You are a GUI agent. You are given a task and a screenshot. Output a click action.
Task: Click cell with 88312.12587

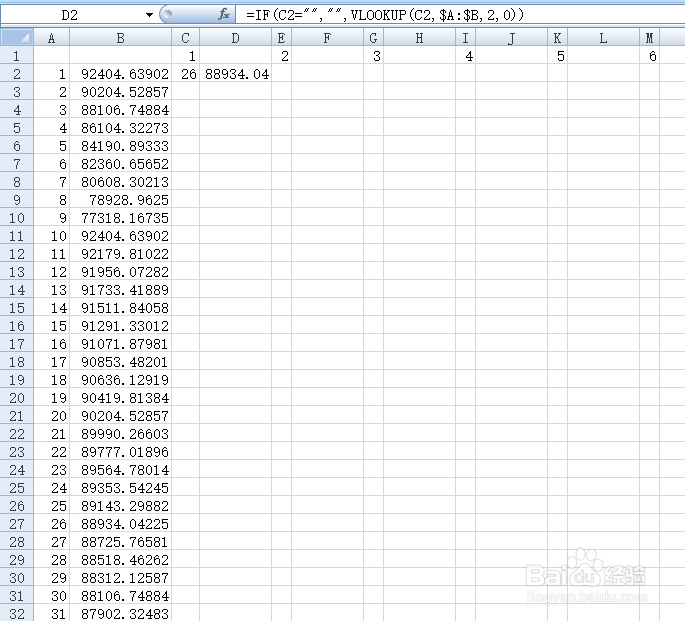(121, 578)
